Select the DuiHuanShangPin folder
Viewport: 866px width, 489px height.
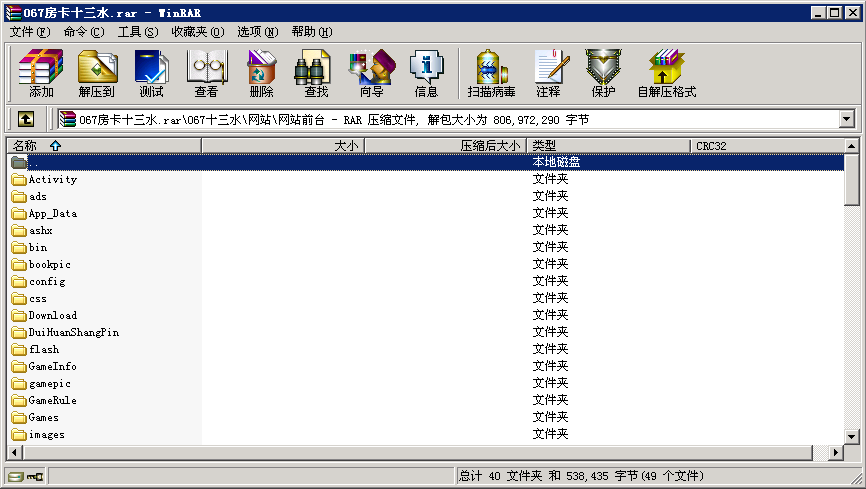[x=73, y=332]
